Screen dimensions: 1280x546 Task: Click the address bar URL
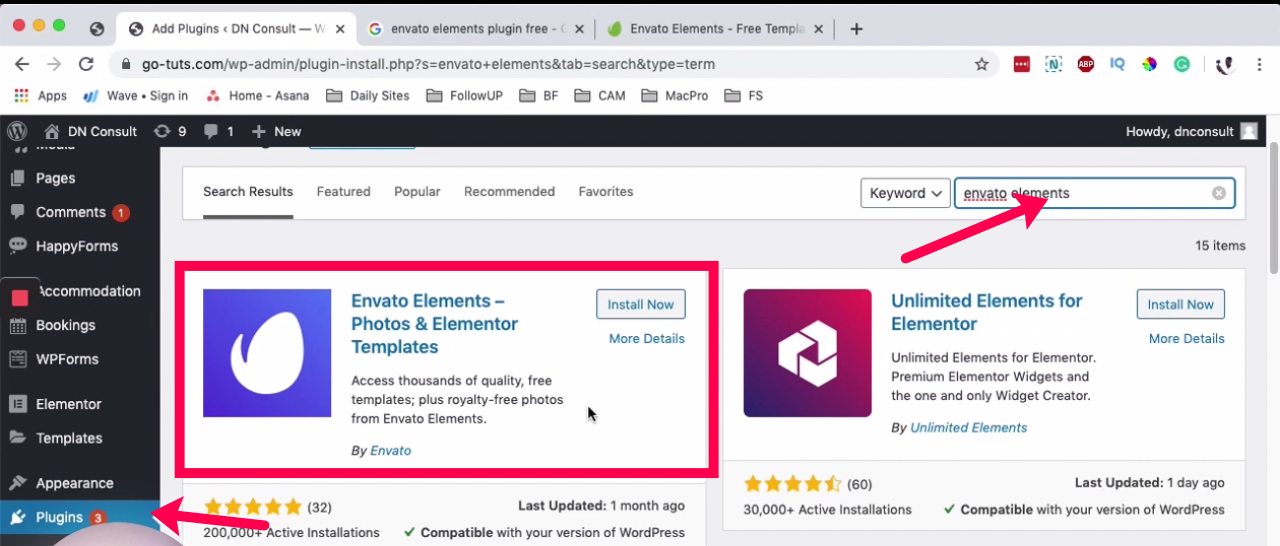pyautogui.click(x=426, y=64)
